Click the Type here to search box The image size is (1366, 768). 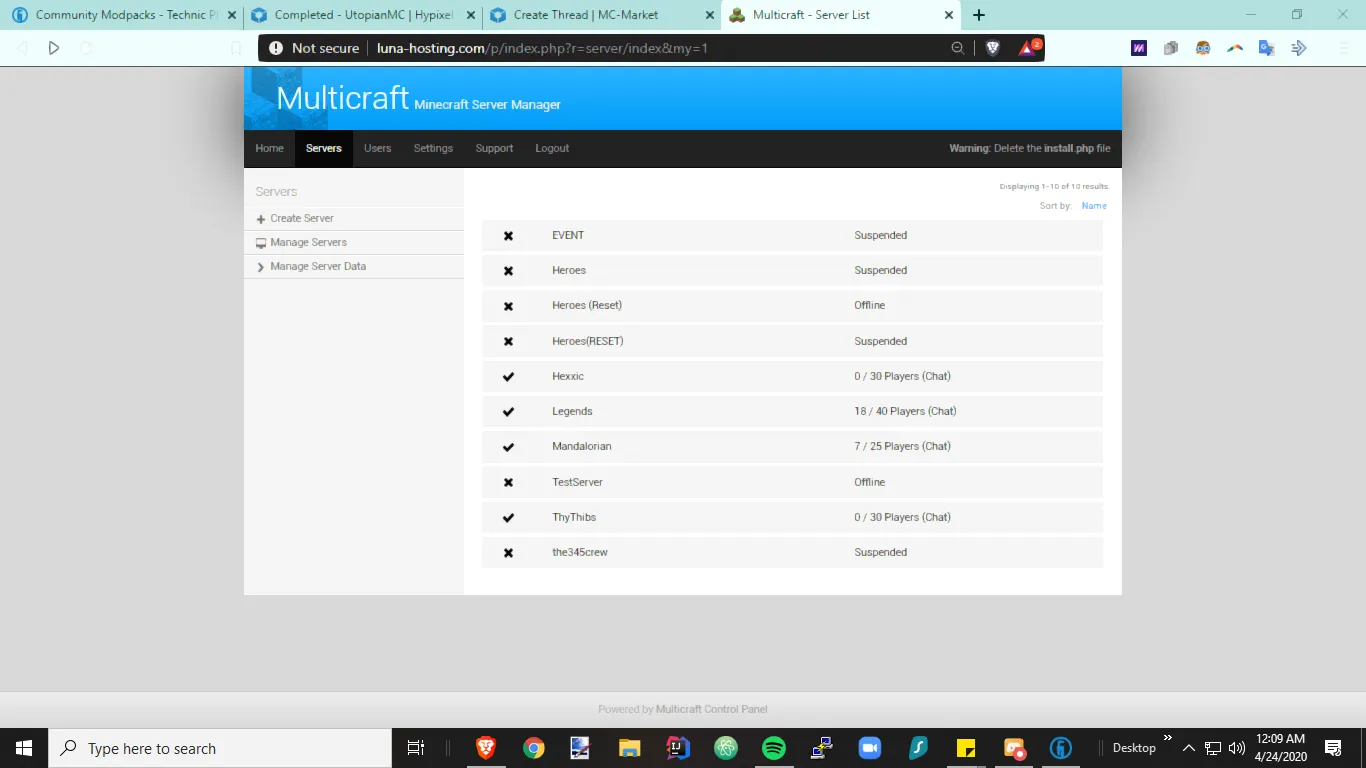(x=220, y=748)
